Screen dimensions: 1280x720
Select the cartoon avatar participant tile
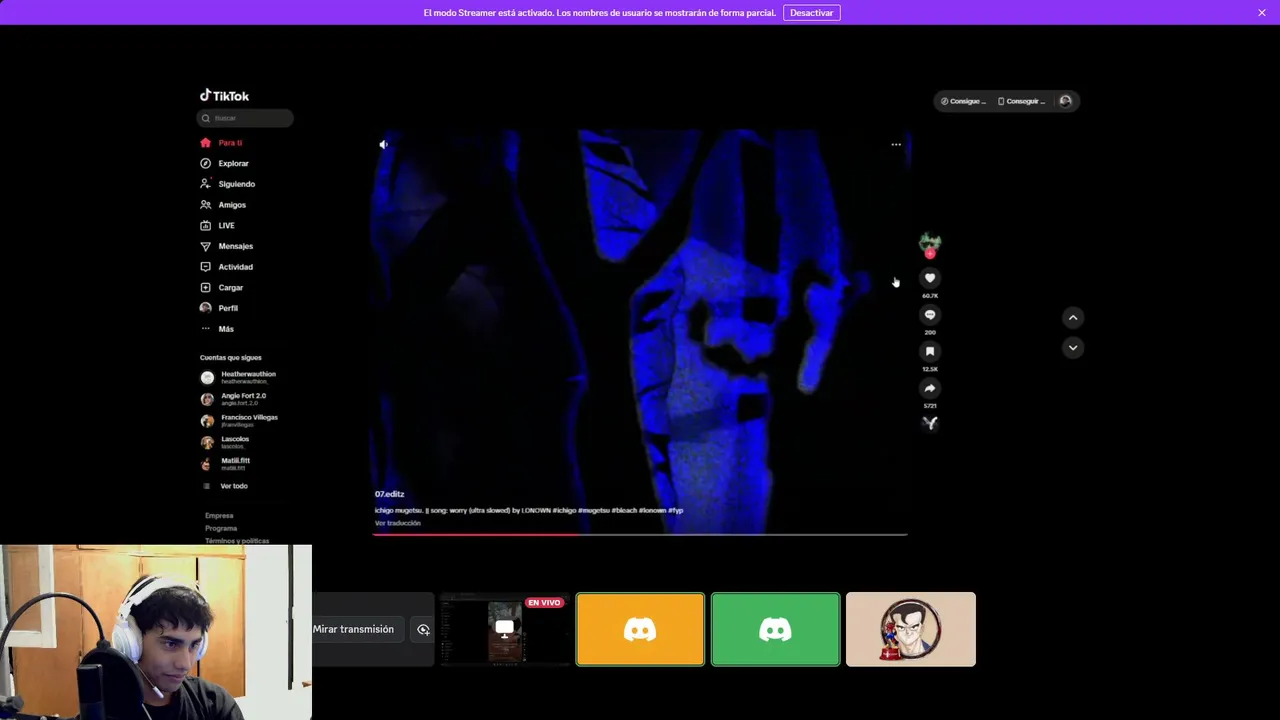(911, 629)
